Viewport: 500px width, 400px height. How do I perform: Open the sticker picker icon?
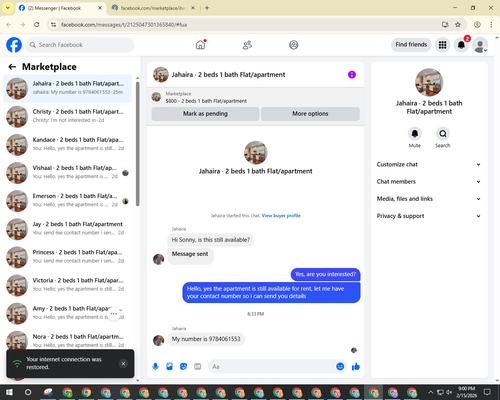(184, 367)
